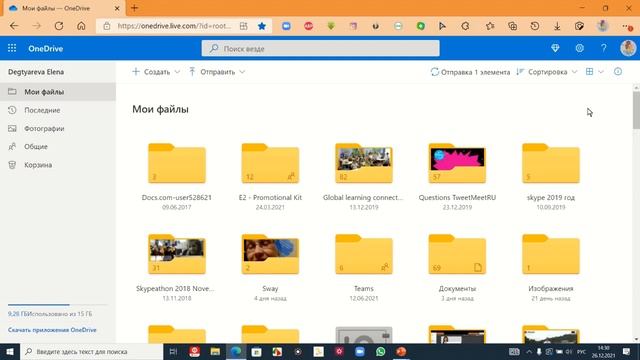Open Zoom from the taskbar
This screenshot has height=360, width=640.
(x=360, y=351)
